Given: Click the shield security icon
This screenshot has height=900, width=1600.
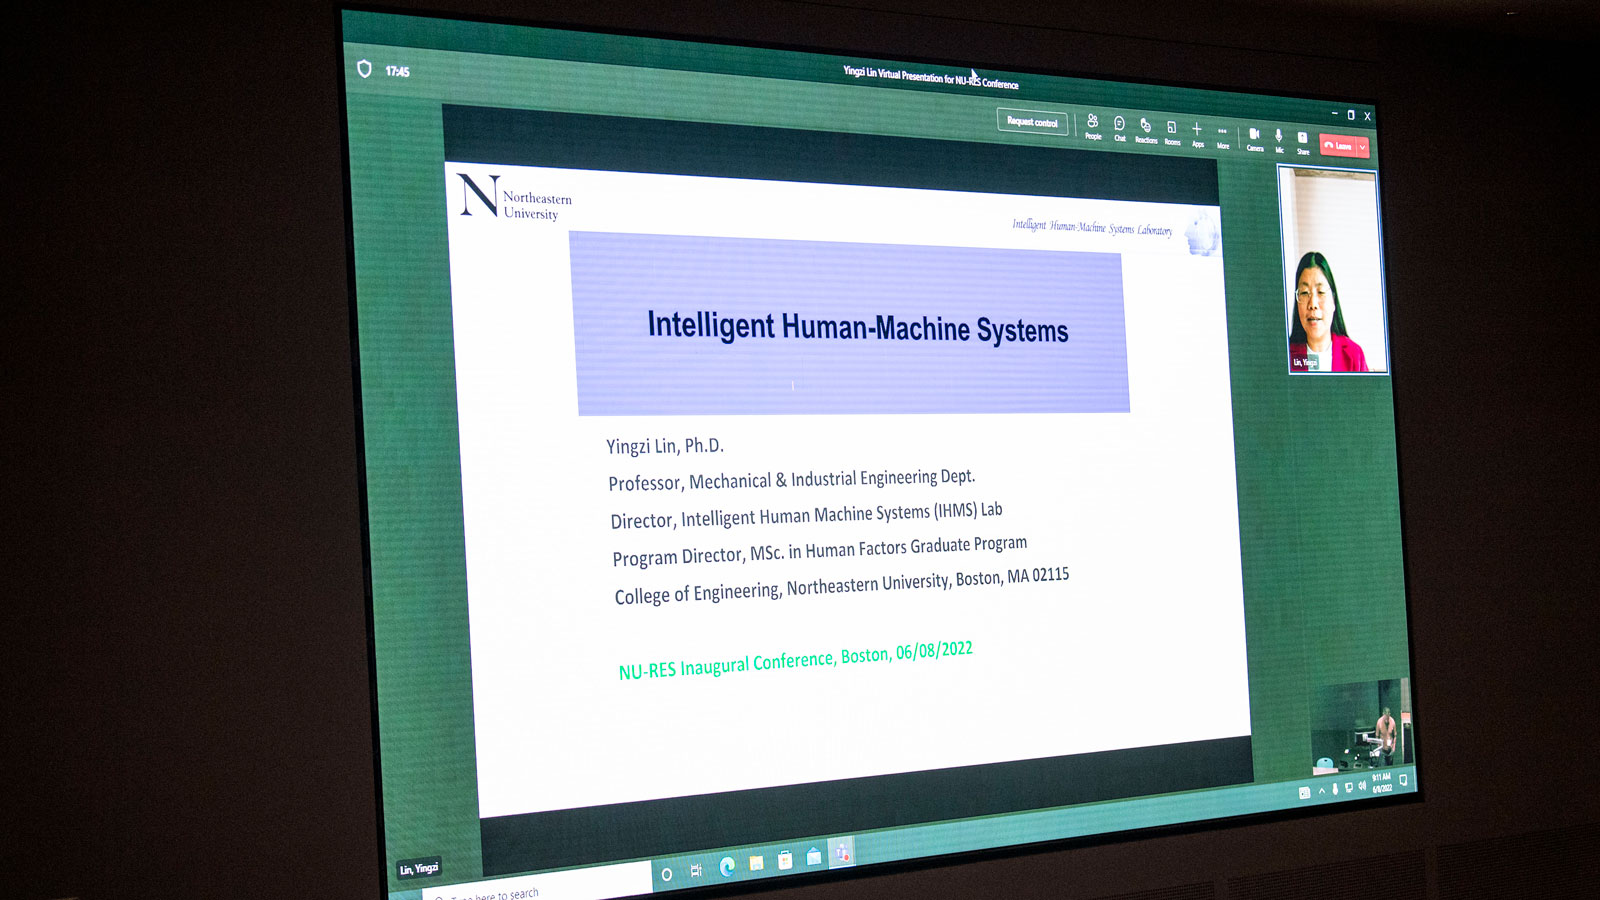Looking at the screenshot, I should pyautogui.click(x=364, y=68).
